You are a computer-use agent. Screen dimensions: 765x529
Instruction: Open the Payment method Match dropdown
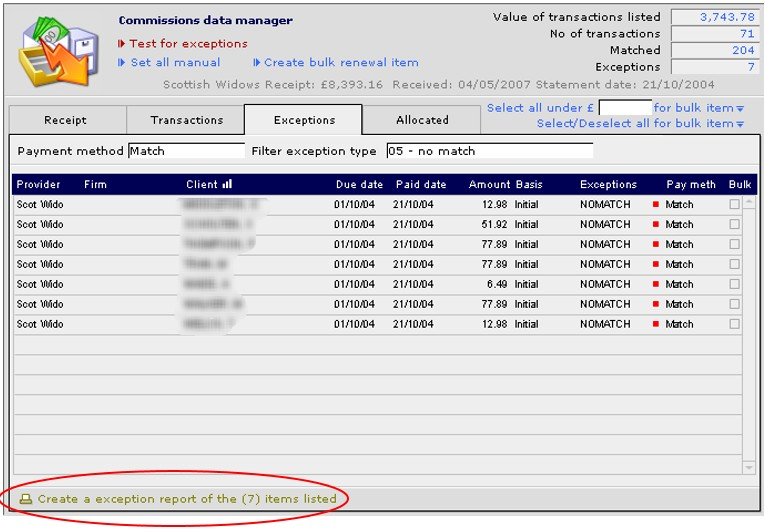186,151
